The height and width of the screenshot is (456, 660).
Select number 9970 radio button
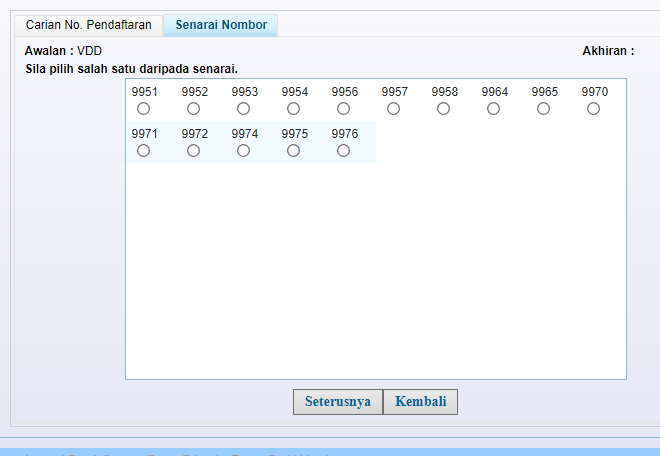594,109
